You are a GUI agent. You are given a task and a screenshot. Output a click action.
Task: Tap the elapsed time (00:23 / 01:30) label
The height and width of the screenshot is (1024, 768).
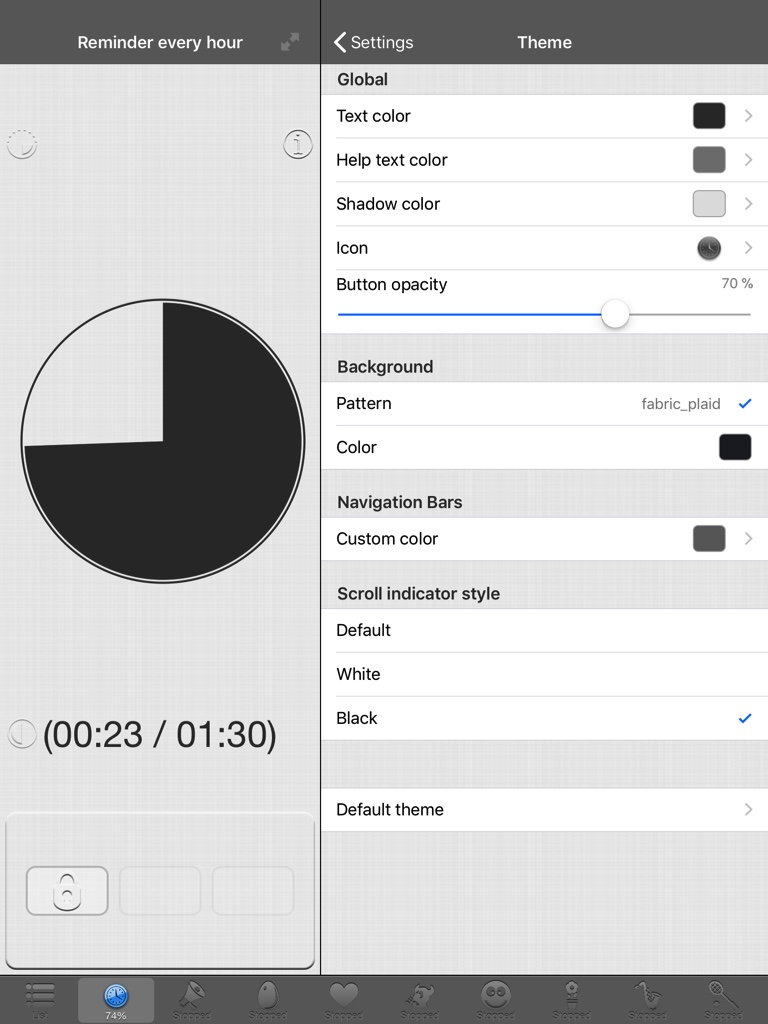click(160, 735)
